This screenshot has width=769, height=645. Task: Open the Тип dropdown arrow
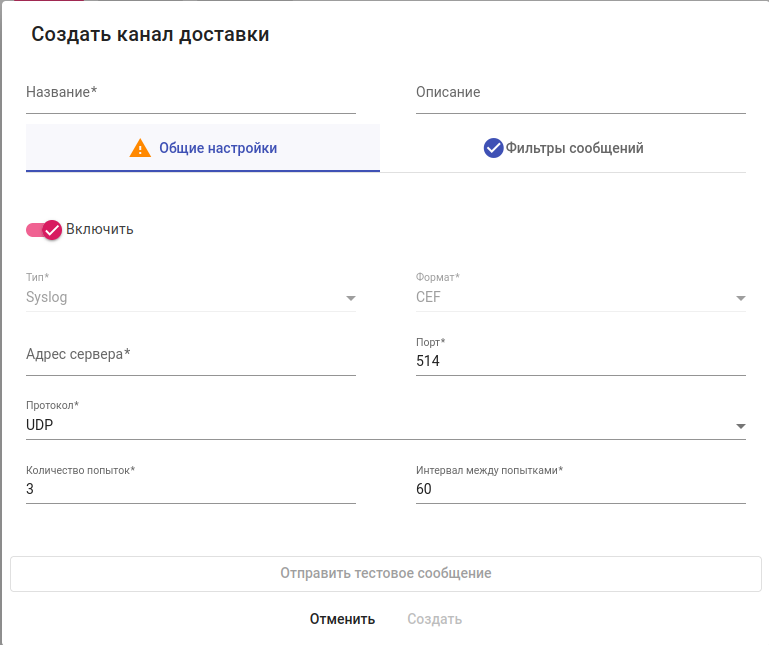[350, 298]
